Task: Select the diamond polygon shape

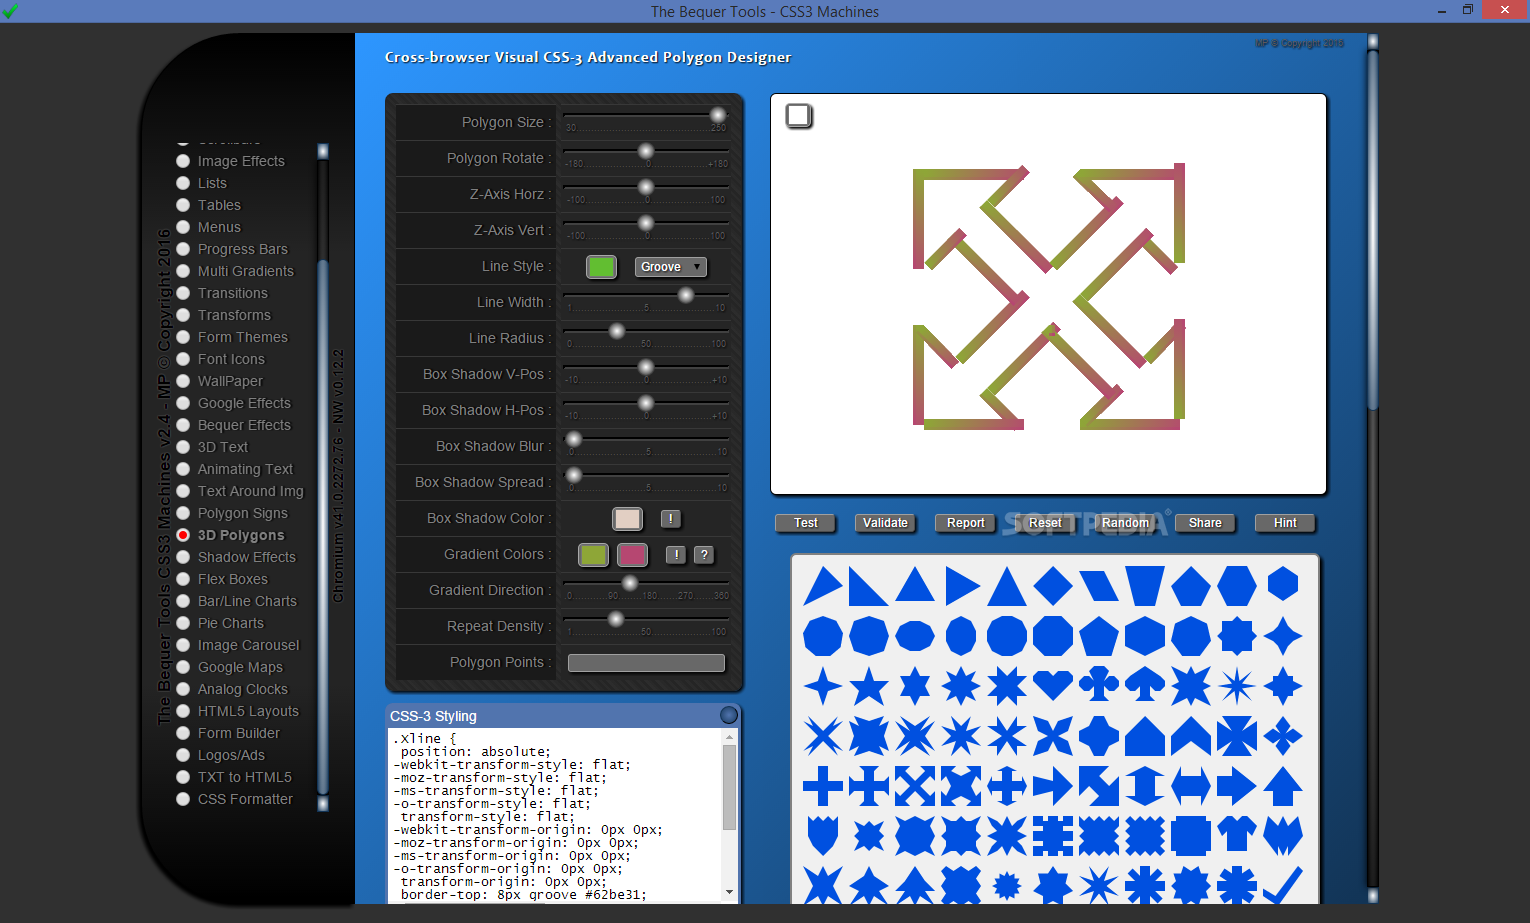Action: (x=1052, y=585)
